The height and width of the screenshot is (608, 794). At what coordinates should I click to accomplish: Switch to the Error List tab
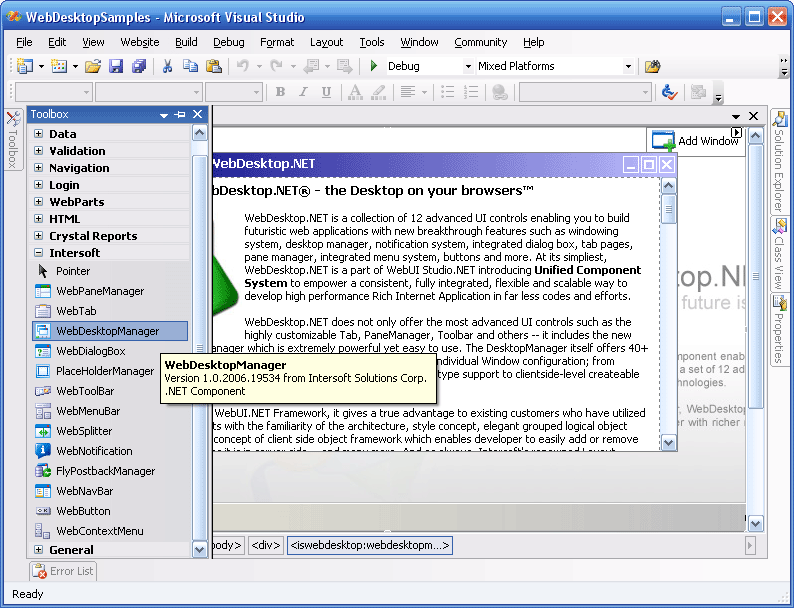63,571
